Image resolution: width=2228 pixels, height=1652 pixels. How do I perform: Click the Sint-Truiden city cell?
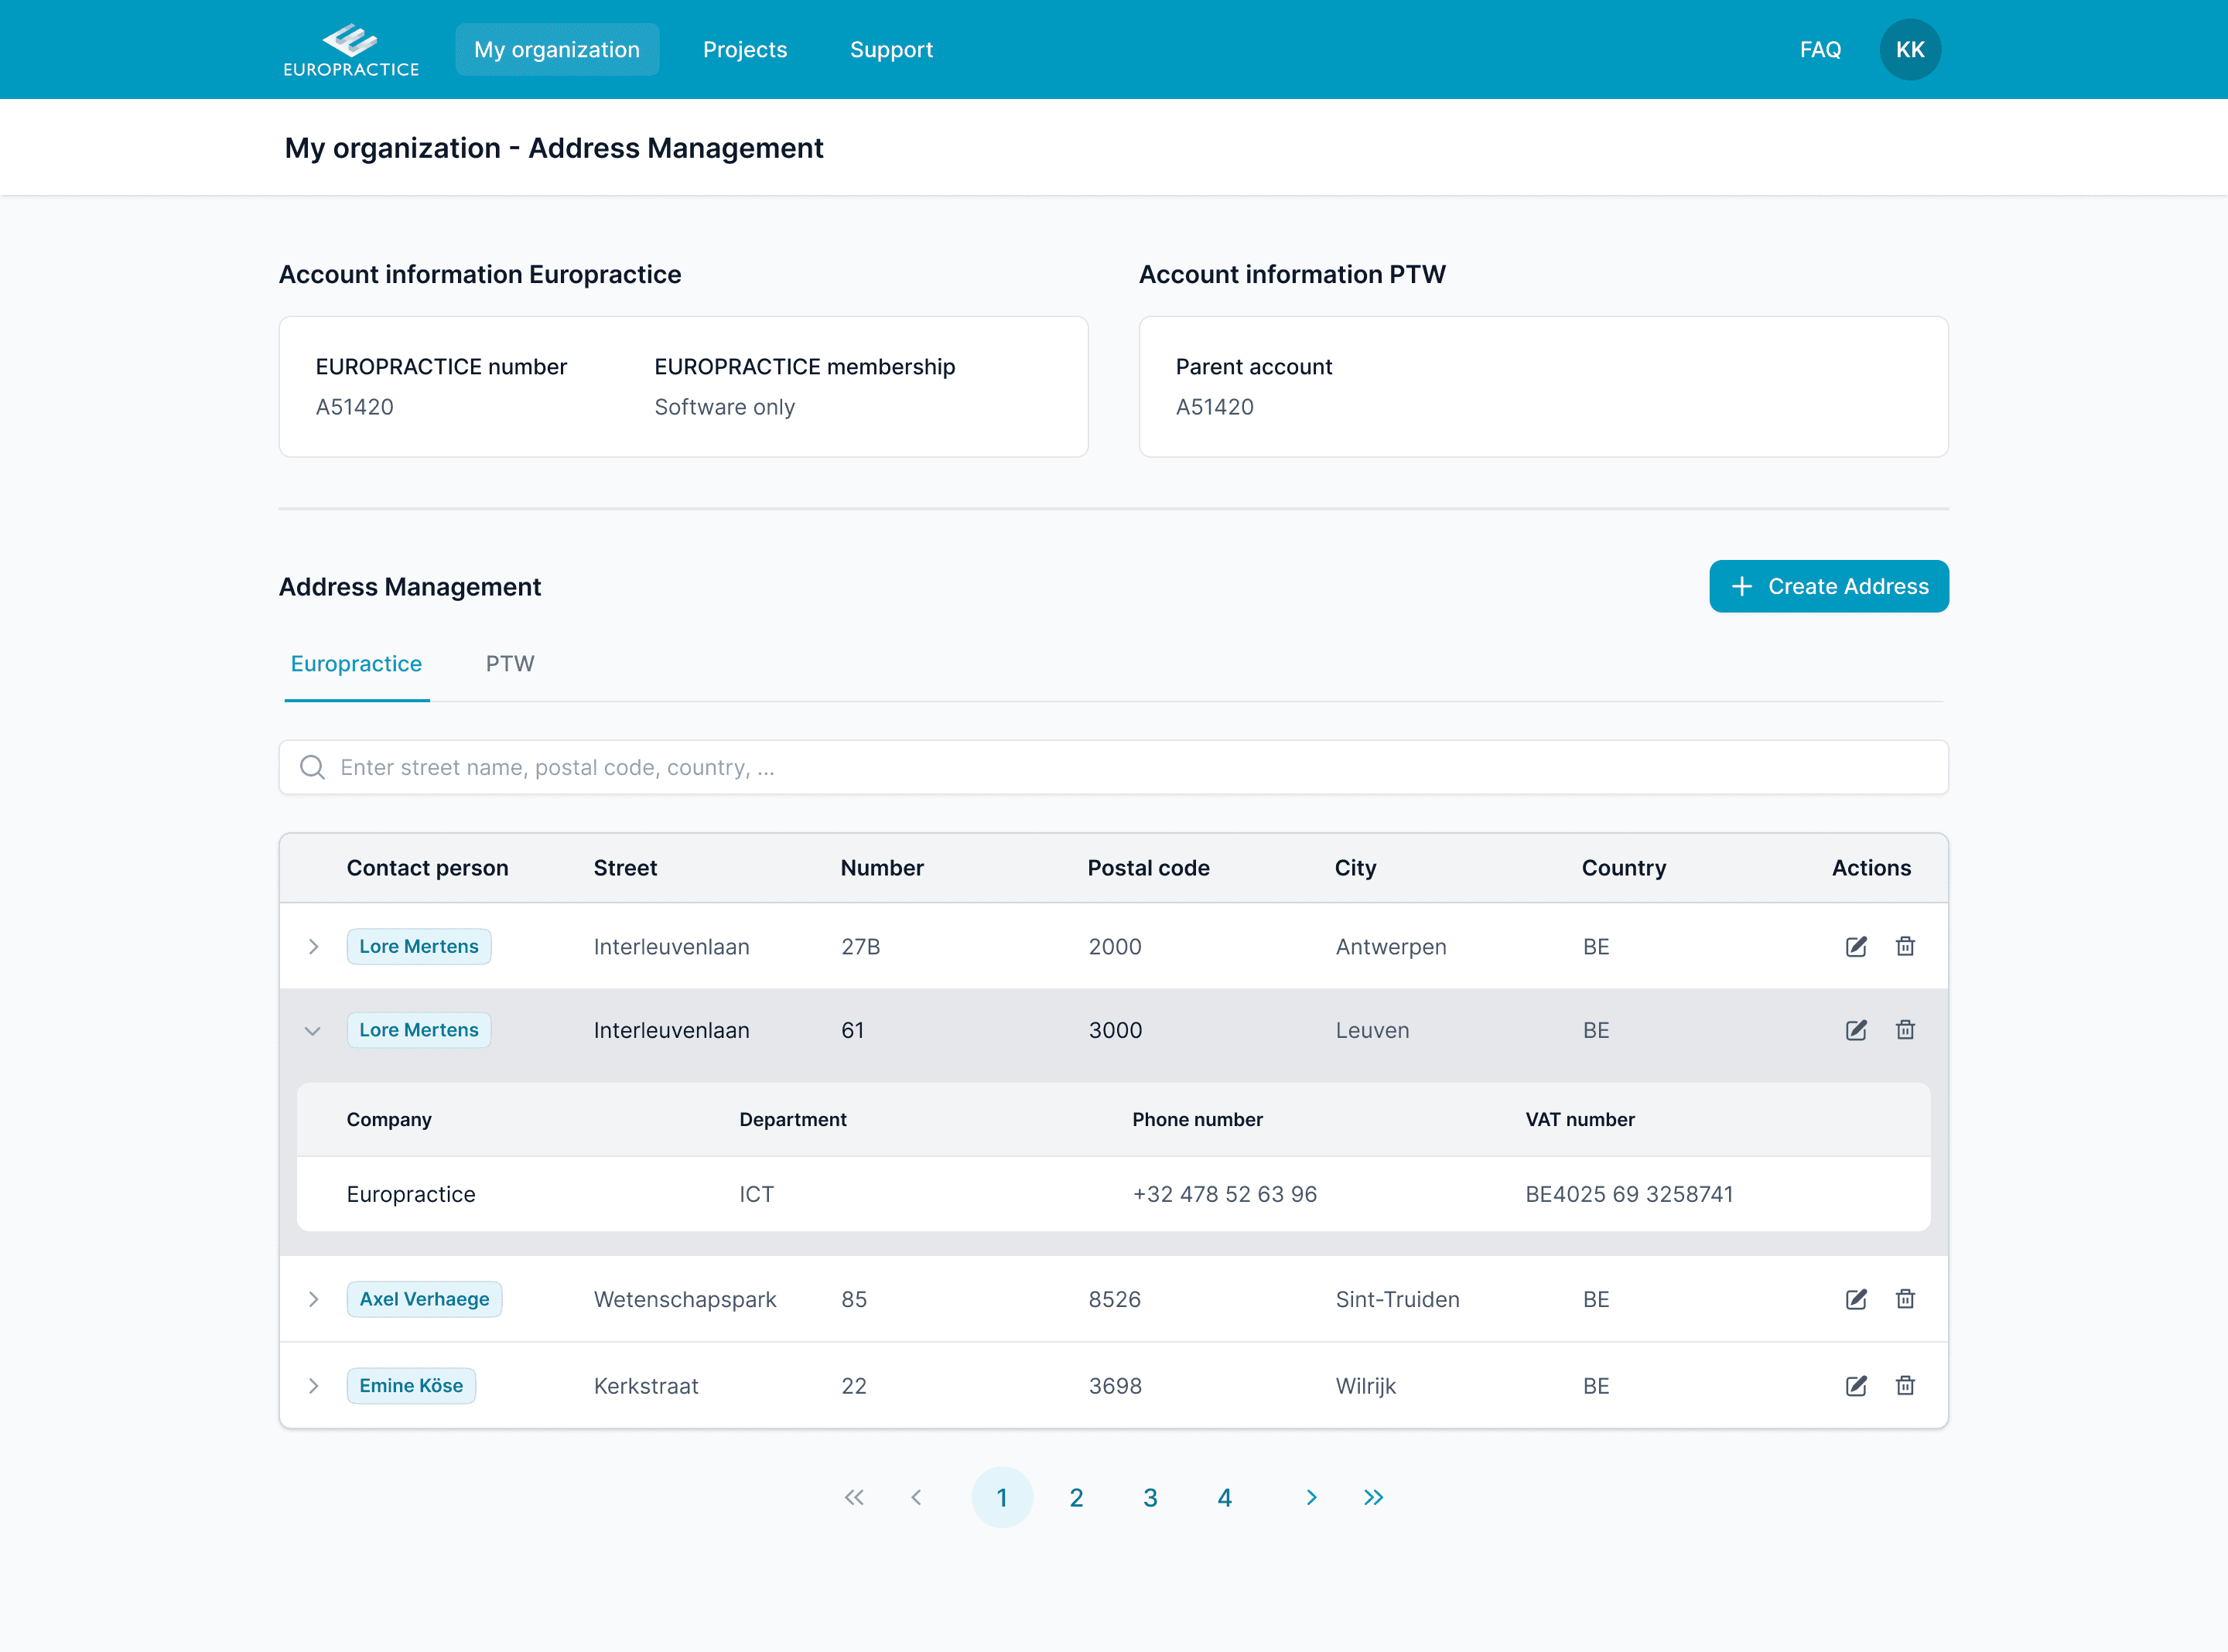[x=1397, y=1299]
